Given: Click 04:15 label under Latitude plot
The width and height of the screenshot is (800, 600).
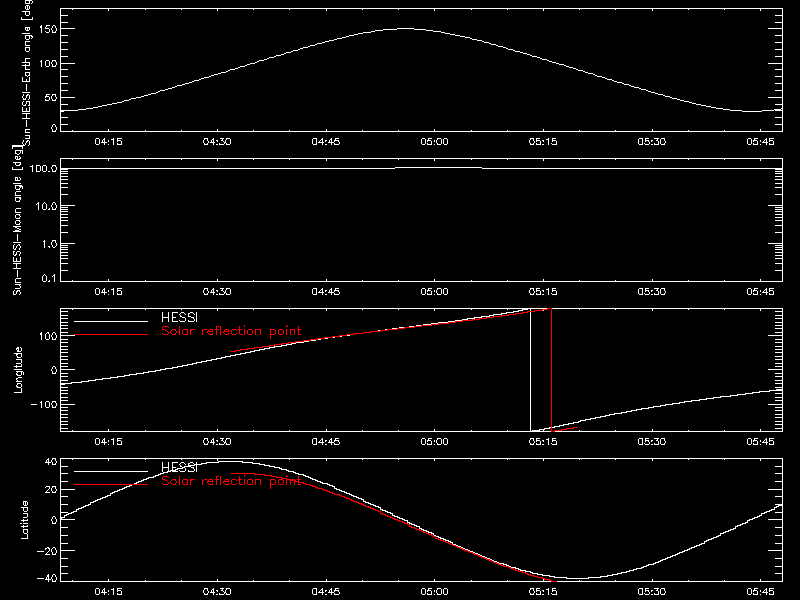Looking at the screenshot, I should click(x=108, y=592).
